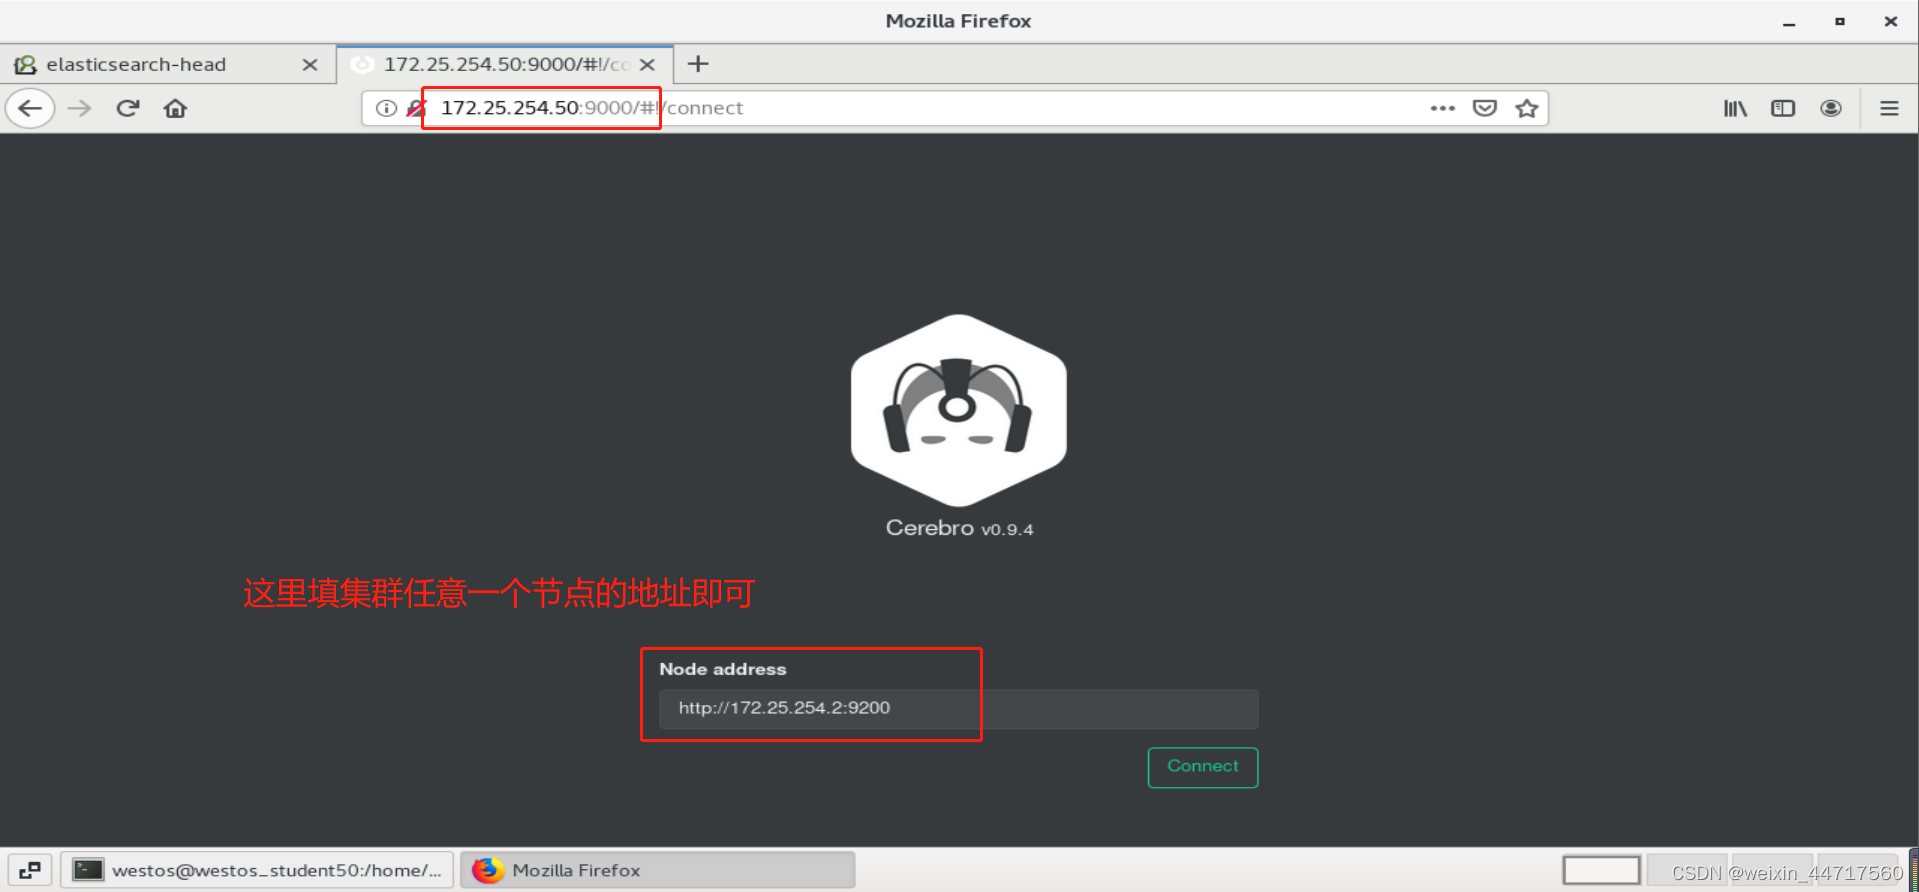Image resolution: width=1919 pixels, height=892 pixels.
Task: Select the 172.25.254.50:9000 tab
Action: [505, 64]
